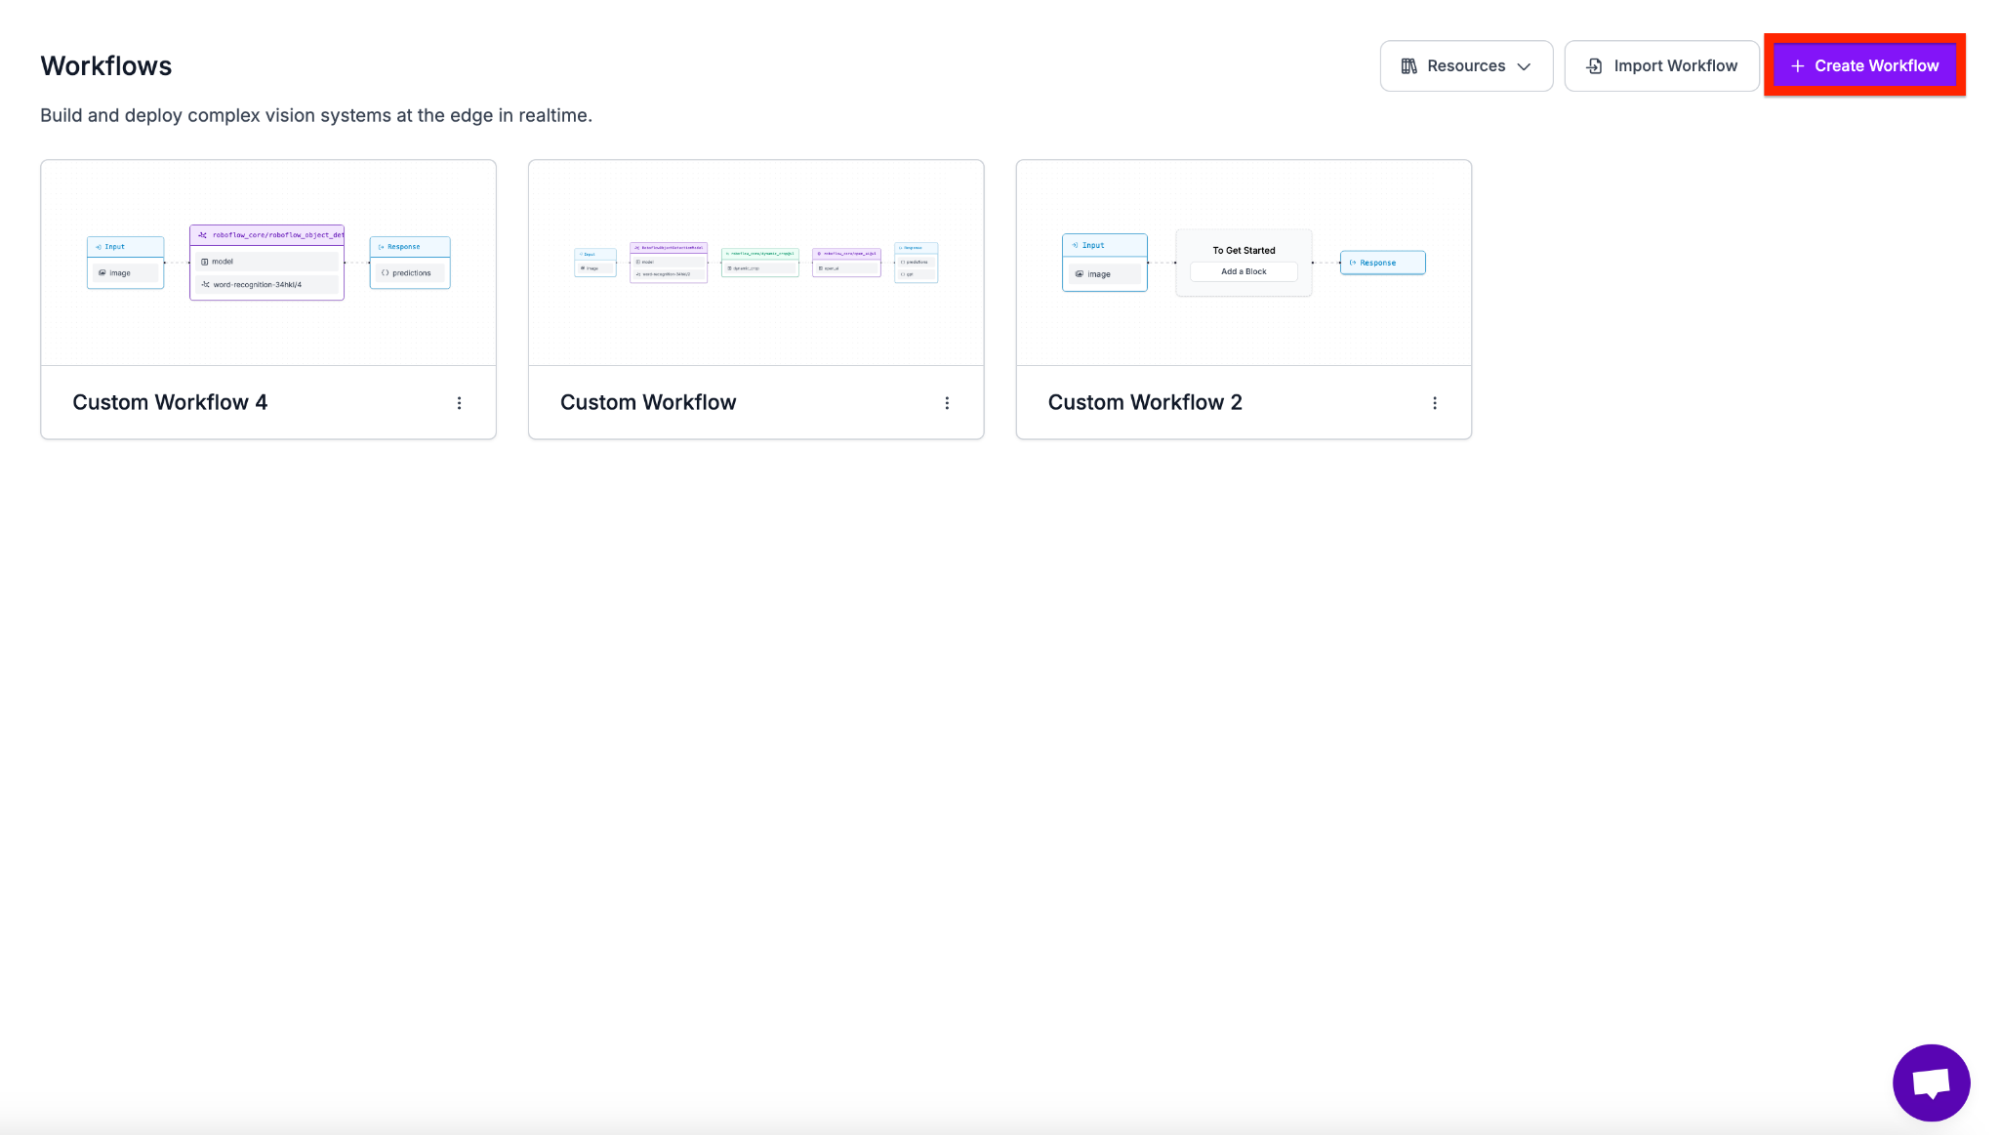Click Input block in Custom Workflow 2 preview
This screenshot has height=1136, width=1999.
(1104, 262)
